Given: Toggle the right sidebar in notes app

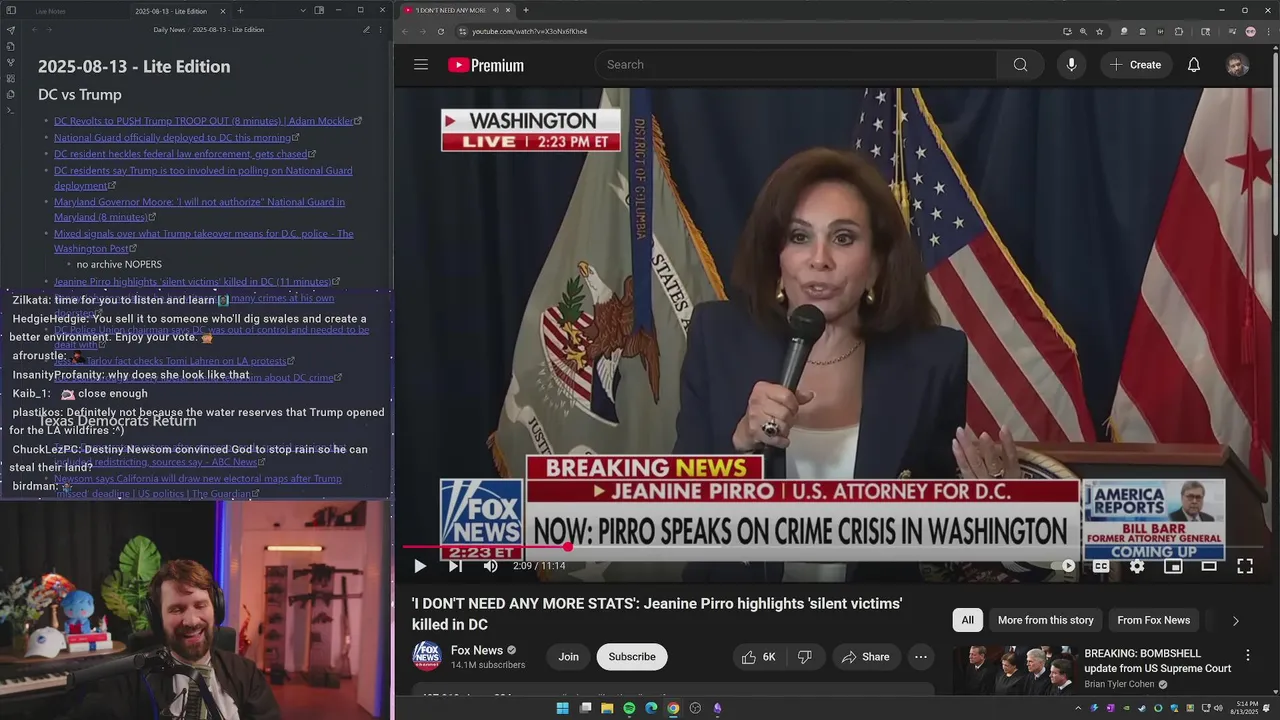Looking at the screenshot, I should (x=319, y=10).
